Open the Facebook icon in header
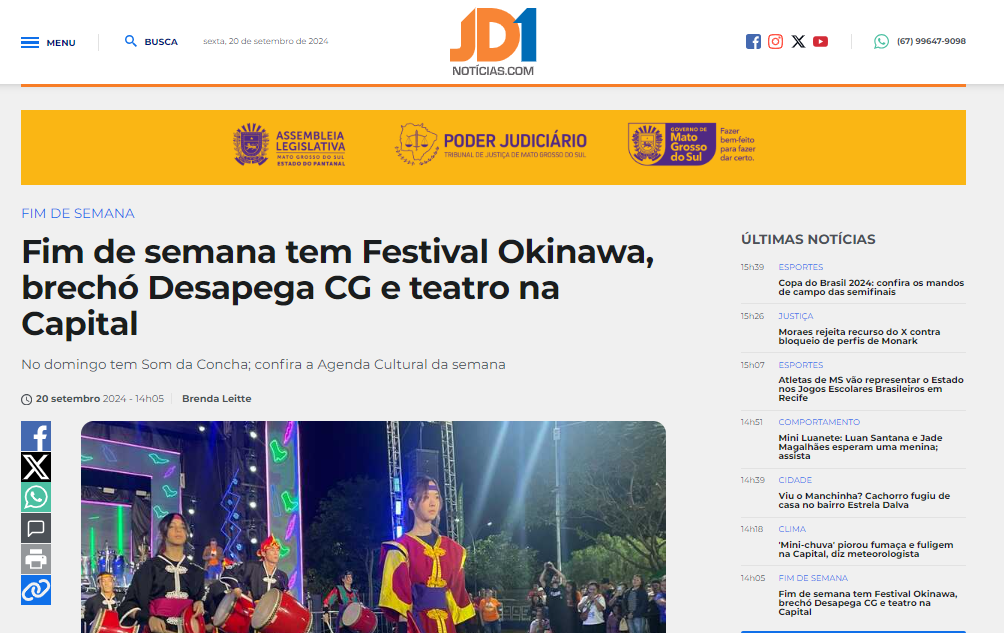Screen dimensions: 1004x633 [x=753, y=42]
